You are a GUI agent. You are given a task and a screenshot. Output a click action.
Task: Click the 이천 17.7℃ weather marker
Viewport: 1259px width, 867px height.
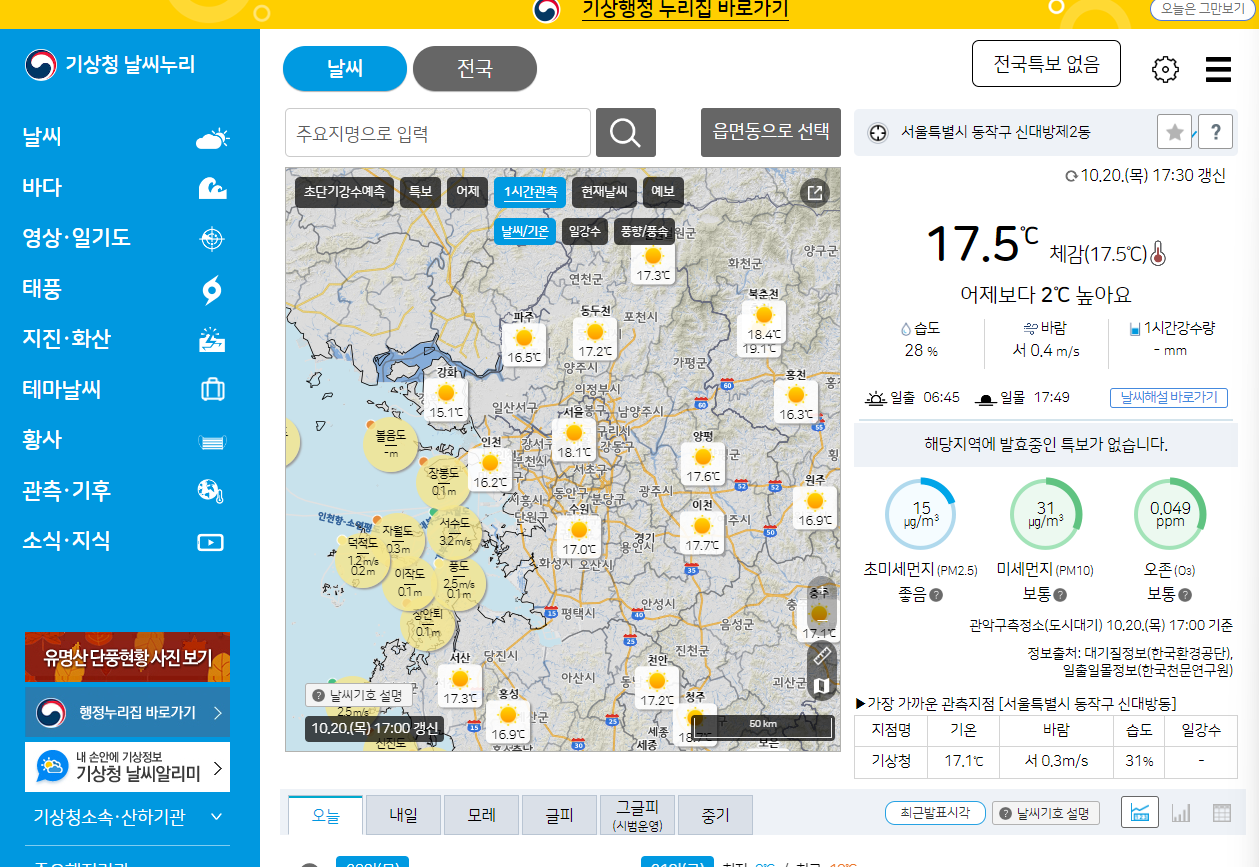(703, 533)
